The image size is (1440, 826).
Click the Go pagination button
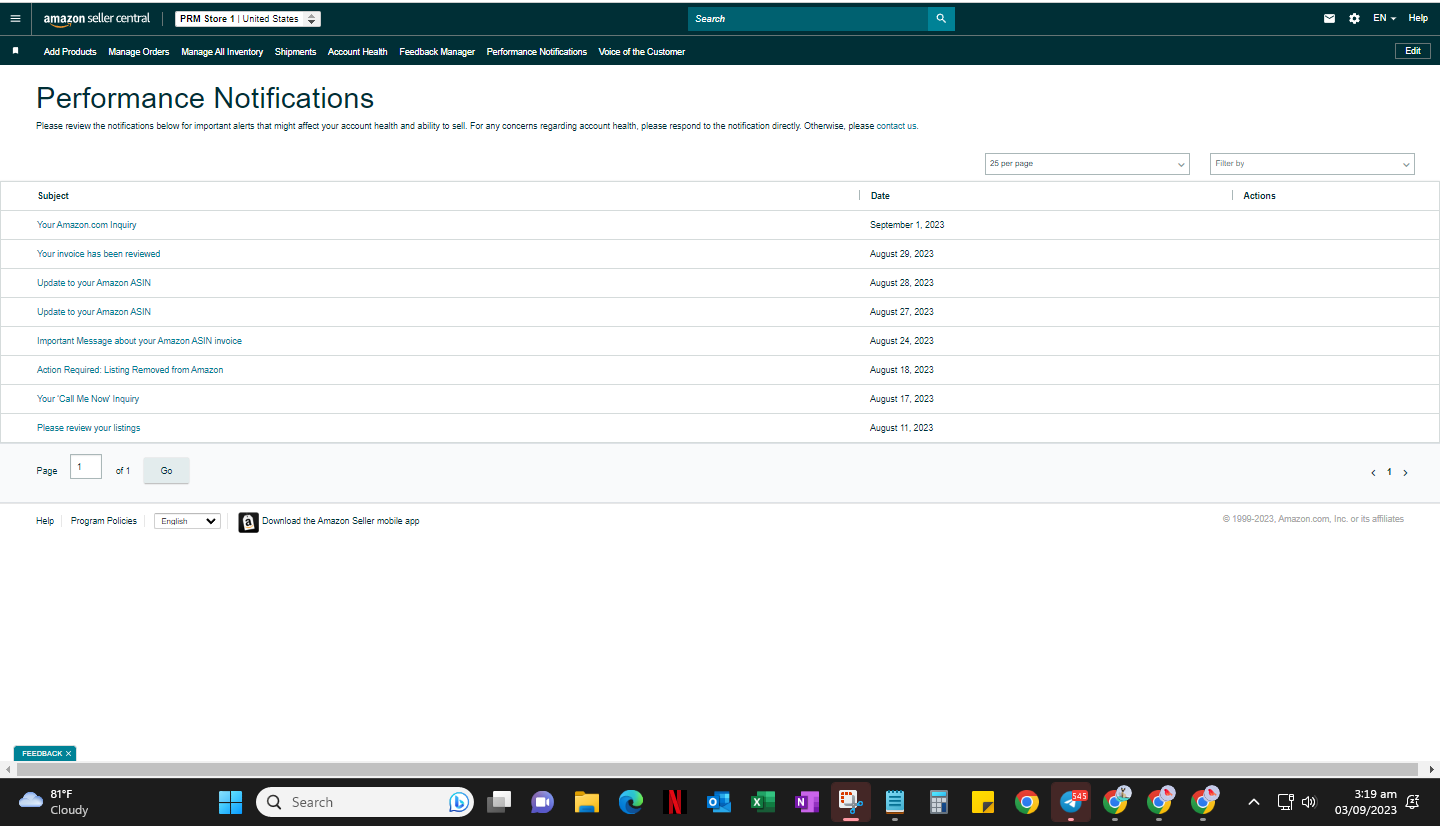coord(166,471)
